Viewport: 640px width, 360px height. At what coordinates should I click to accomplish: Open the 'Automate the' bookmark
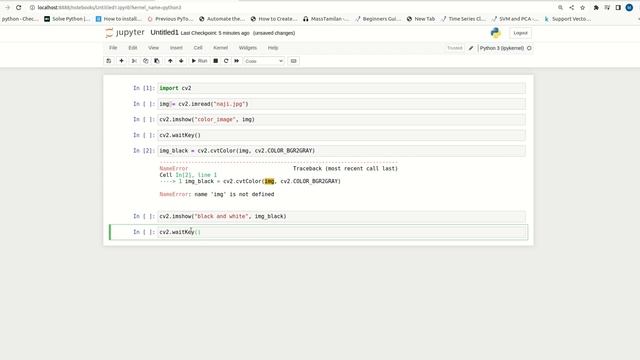click(222, 19)
